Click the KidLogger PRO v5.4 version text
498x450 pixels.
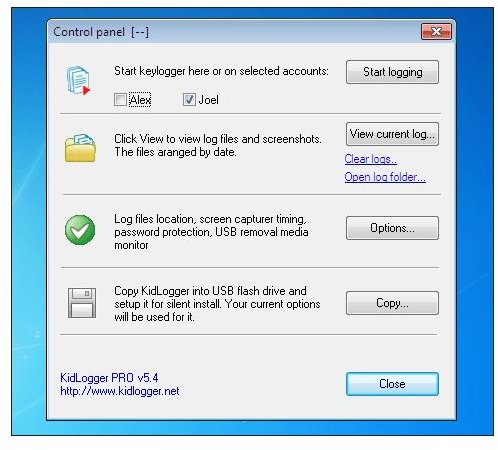coord(109,378)
